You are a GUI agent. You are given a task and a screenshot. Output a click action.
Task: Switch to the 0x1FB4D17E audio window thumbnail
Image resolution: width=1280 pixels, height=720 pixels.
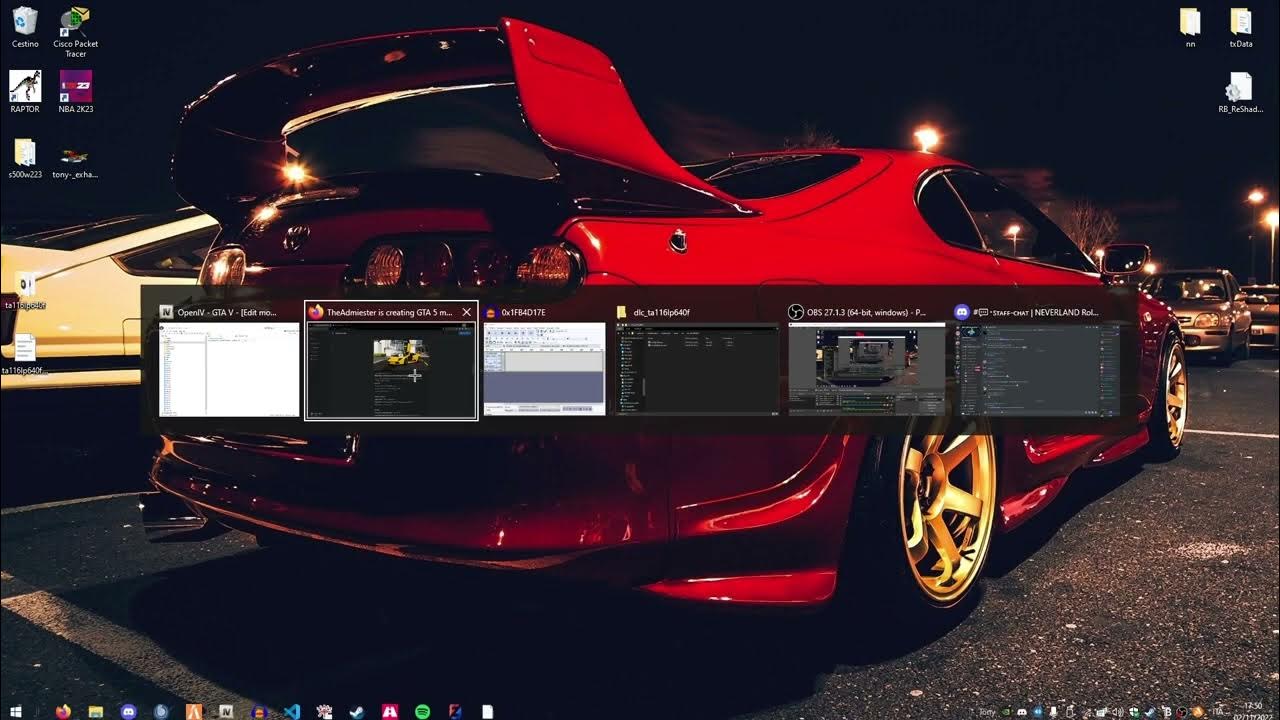544,369
